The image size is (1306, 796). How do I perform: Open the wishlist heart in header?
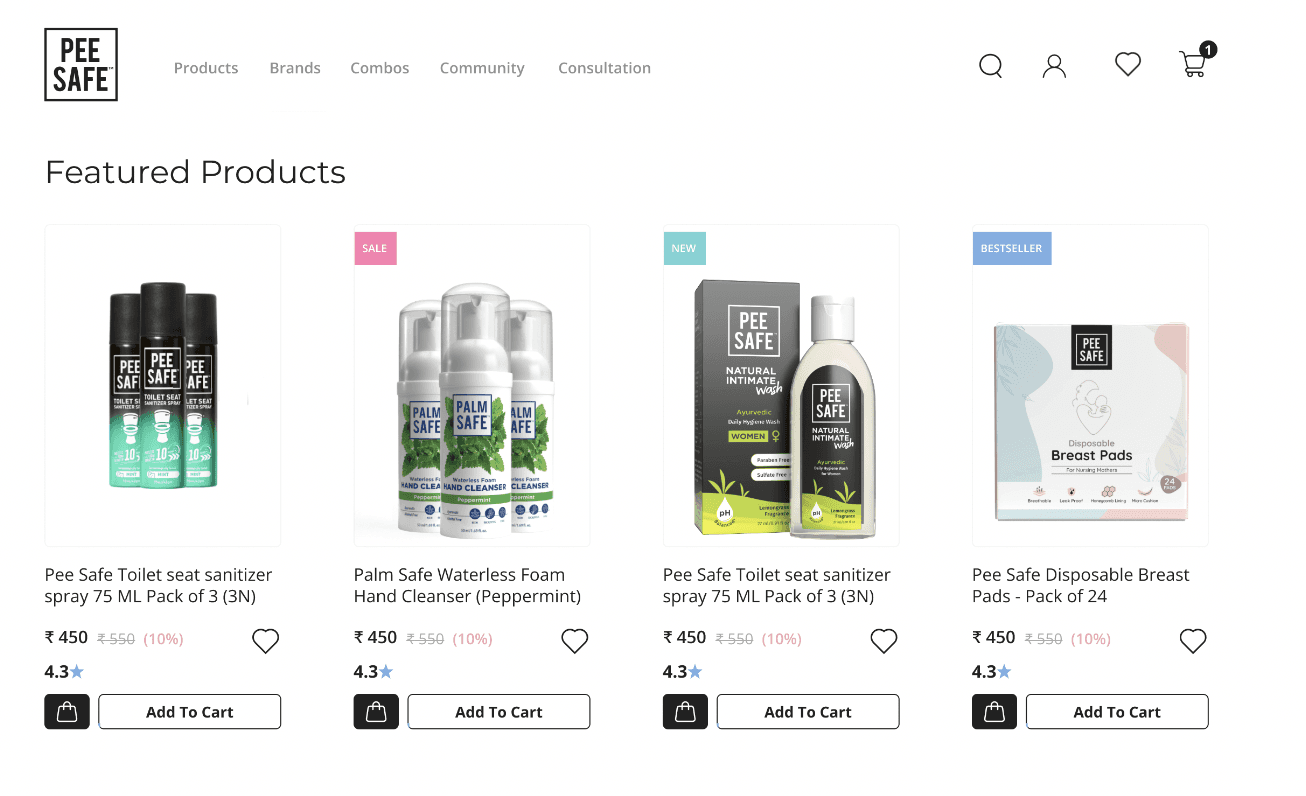(x=1128, y=65)
